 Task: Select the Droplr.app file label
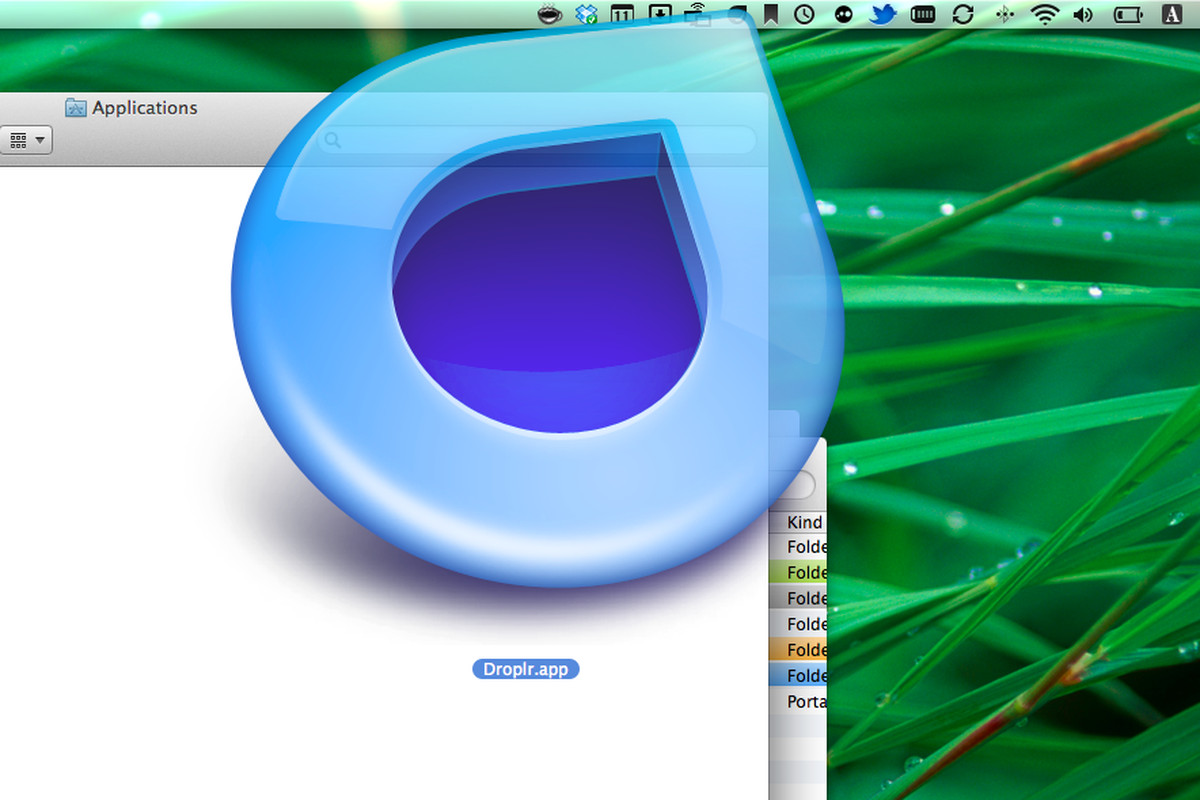[526, 669]
